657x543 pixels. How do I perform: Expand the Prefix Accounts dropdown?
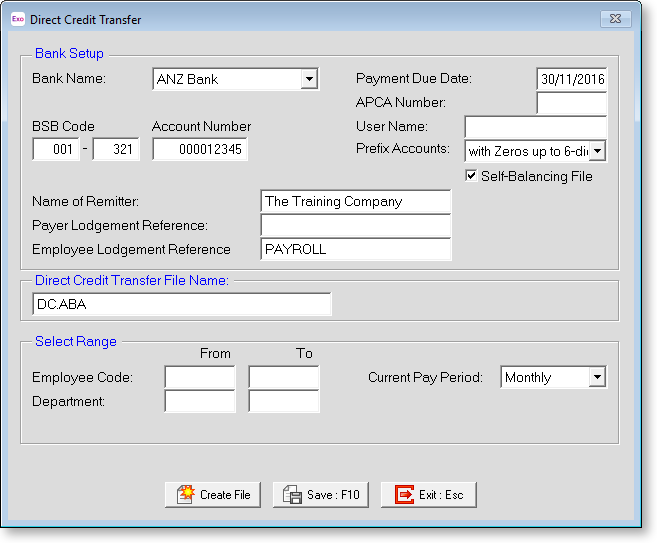597,151
